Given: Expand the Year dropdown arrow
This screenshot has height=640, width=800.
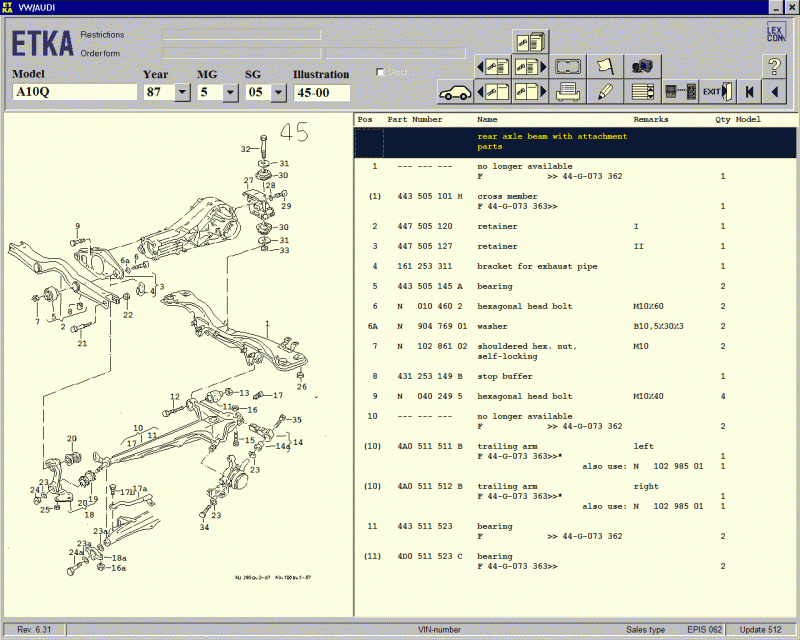Looking at the screenshot, I should click(182, 93).
